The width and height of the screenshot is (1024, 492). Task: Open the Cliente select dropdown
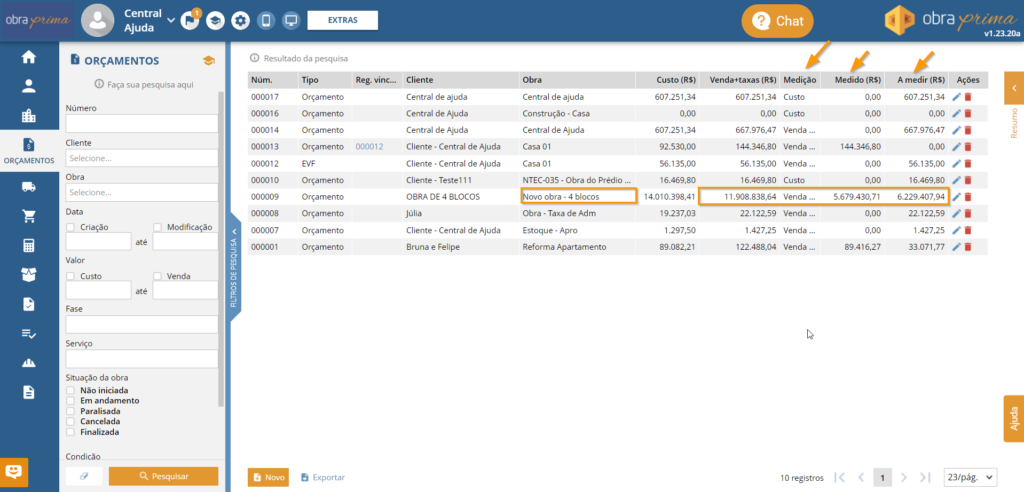142,158
